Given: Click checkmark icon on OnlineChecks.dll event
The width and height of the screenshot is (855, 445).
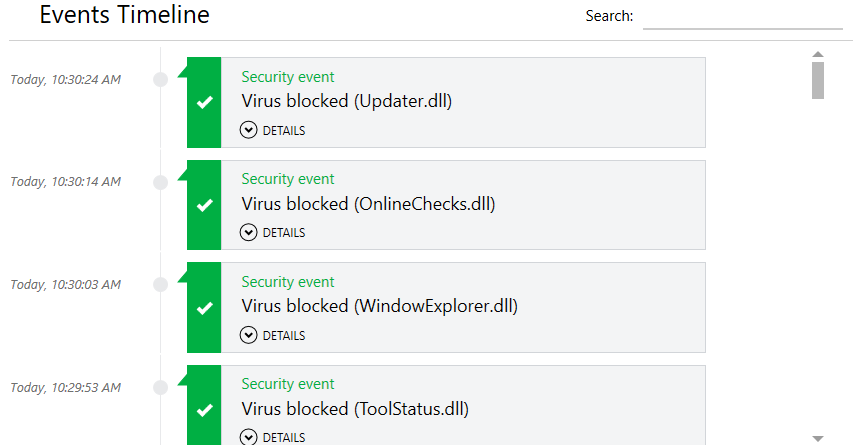Looking at the screenshot, I should [x=204, y=205].
